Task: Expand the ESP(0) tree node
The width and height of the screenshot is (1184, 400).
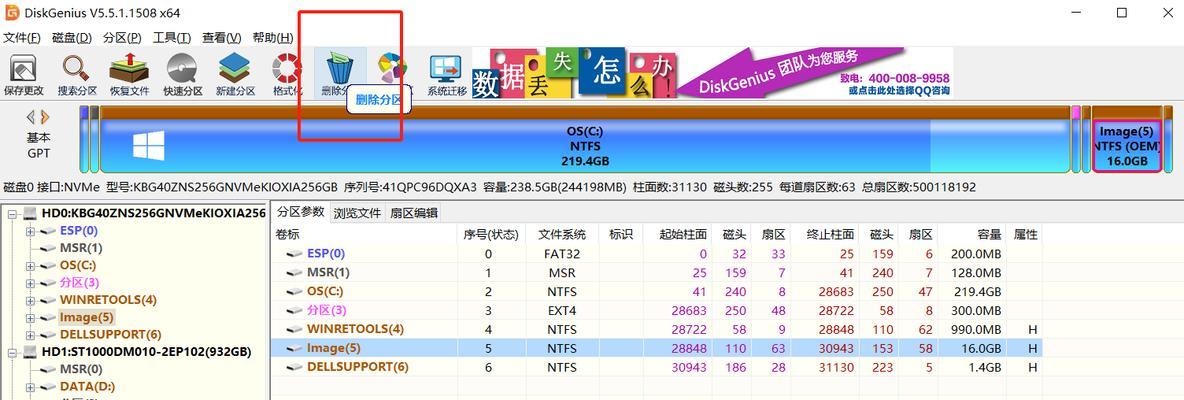Action: coord(30,232)
